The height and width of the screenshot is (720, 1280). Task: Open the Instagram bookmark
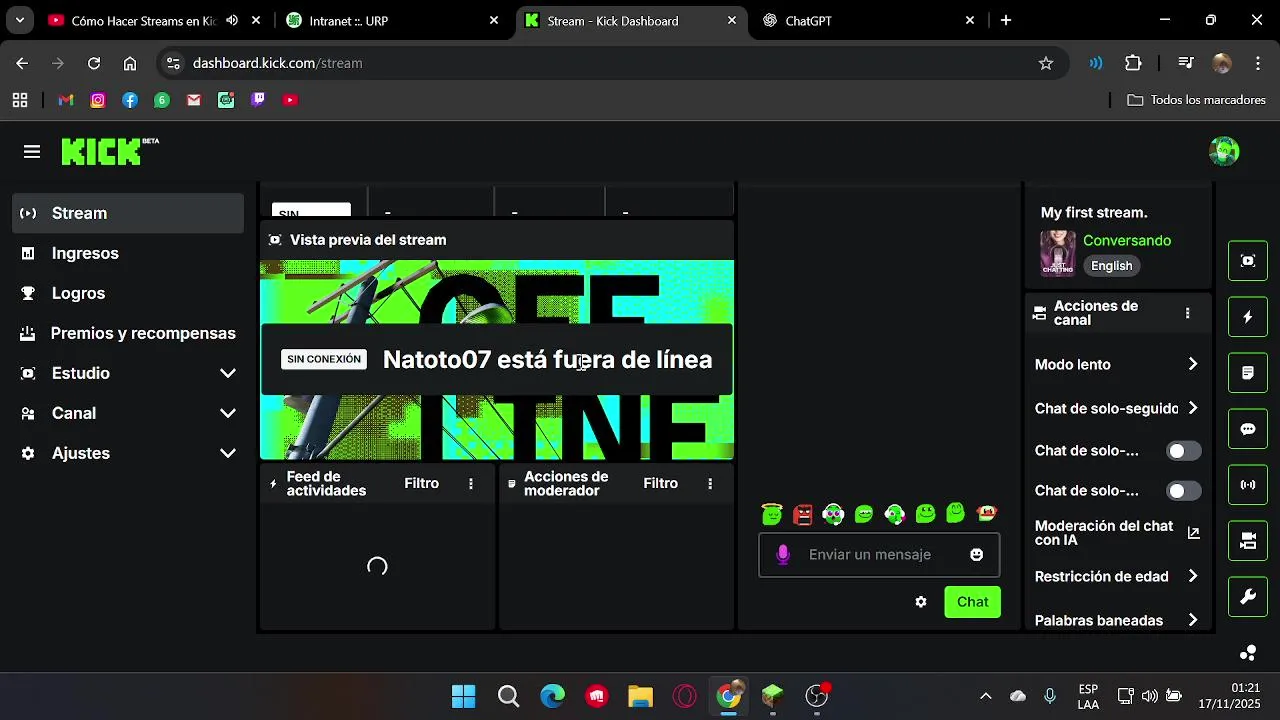click(98, 100)
